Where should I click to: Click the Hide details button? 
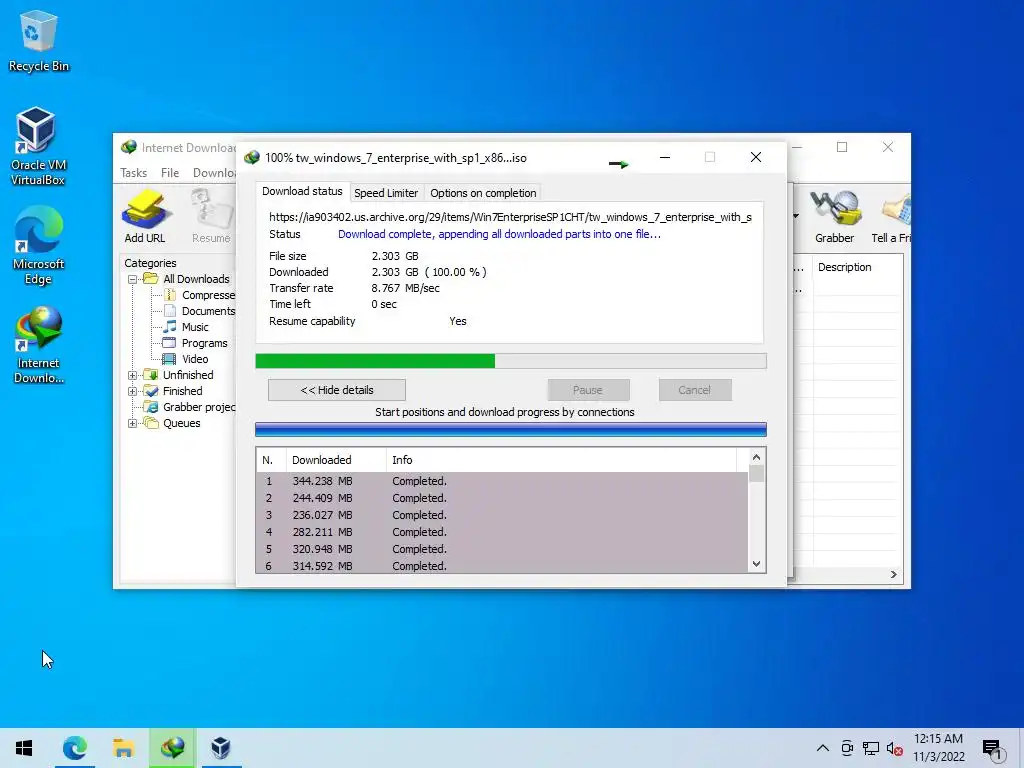click(x=337, y=390)
